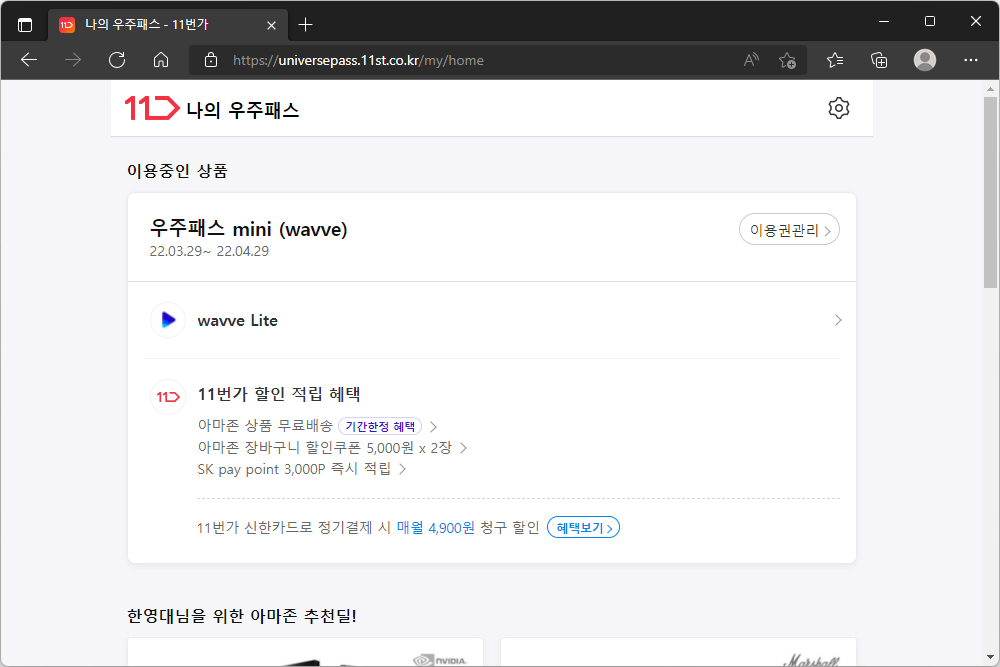Screen dimensions: 1000x667
Task: Open the browser profile avatar
Action: pos(925,60)
